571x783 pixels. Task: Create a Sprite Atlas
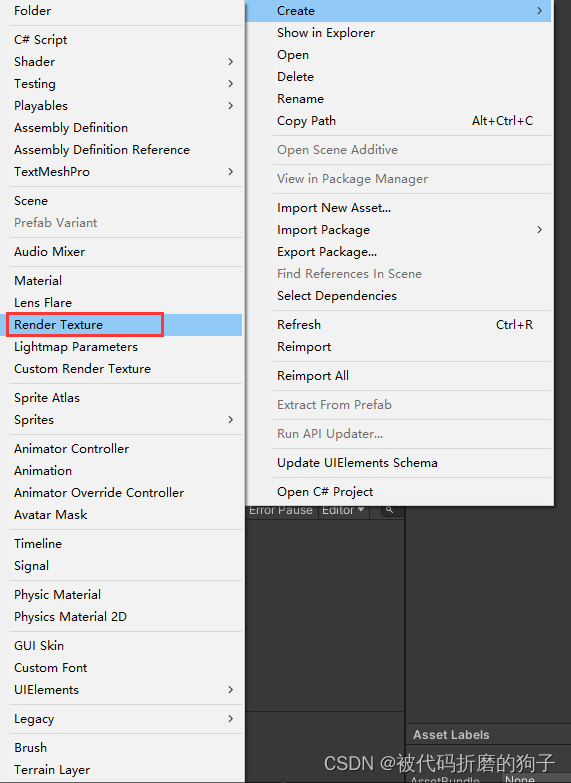123,397
